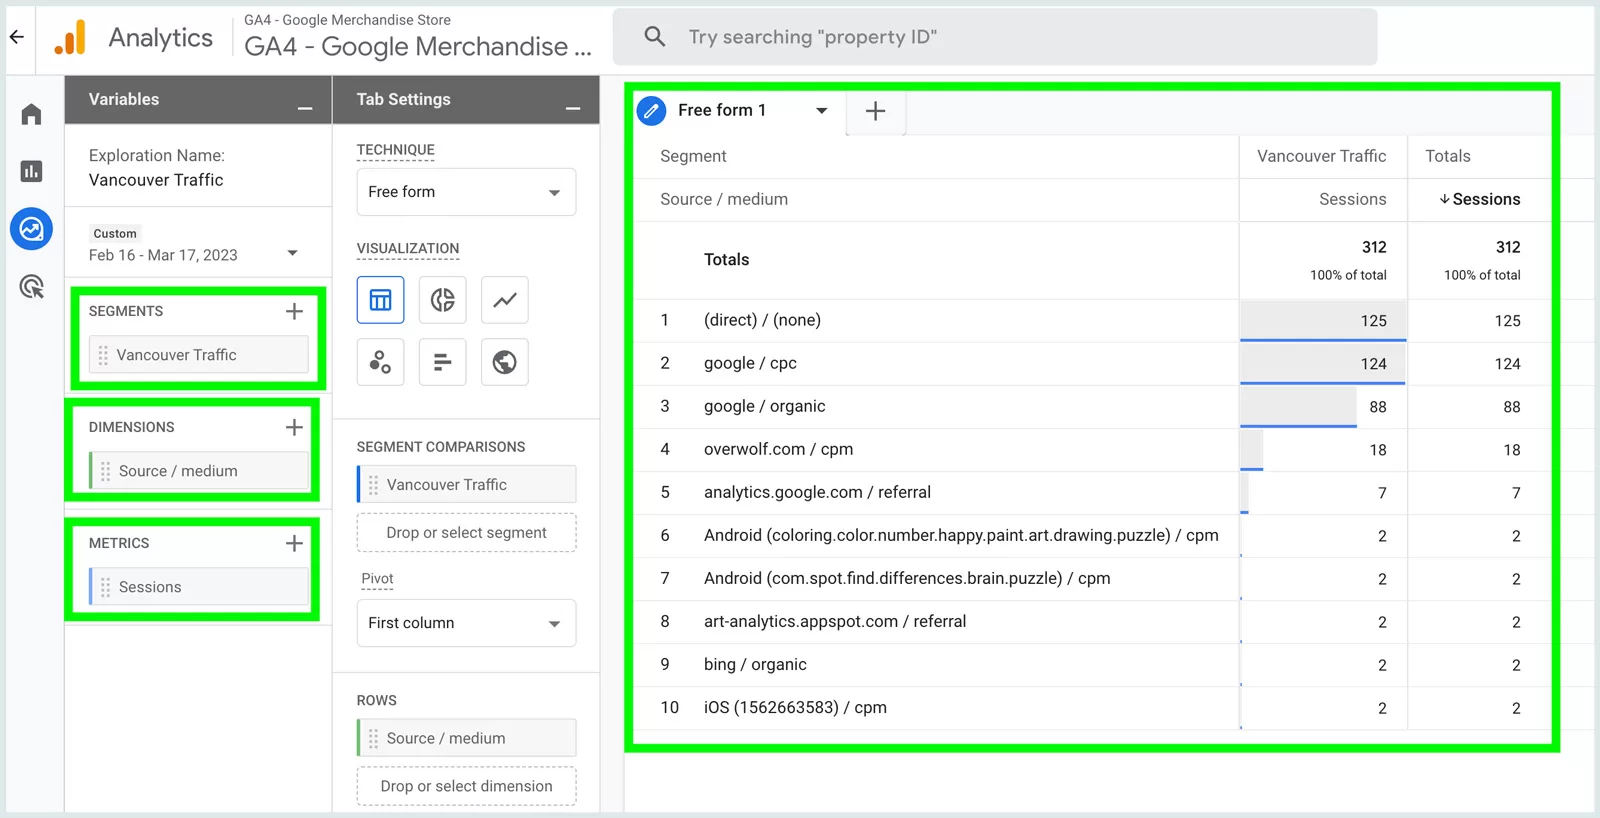
Task: Open the GA4 property selector
Action: (x=417, y=37)
